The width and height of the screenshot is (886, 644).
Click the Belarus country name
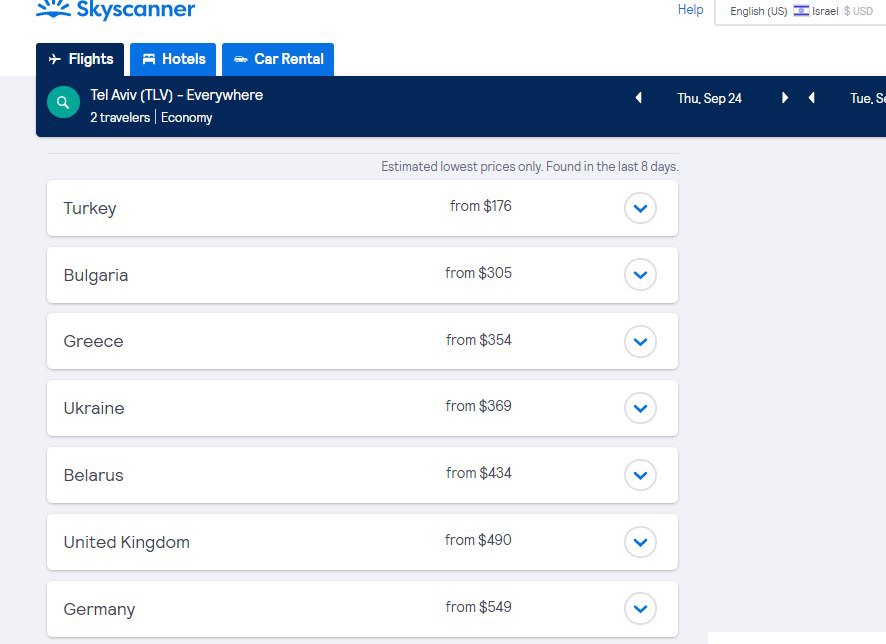click(x=93, y=475)
